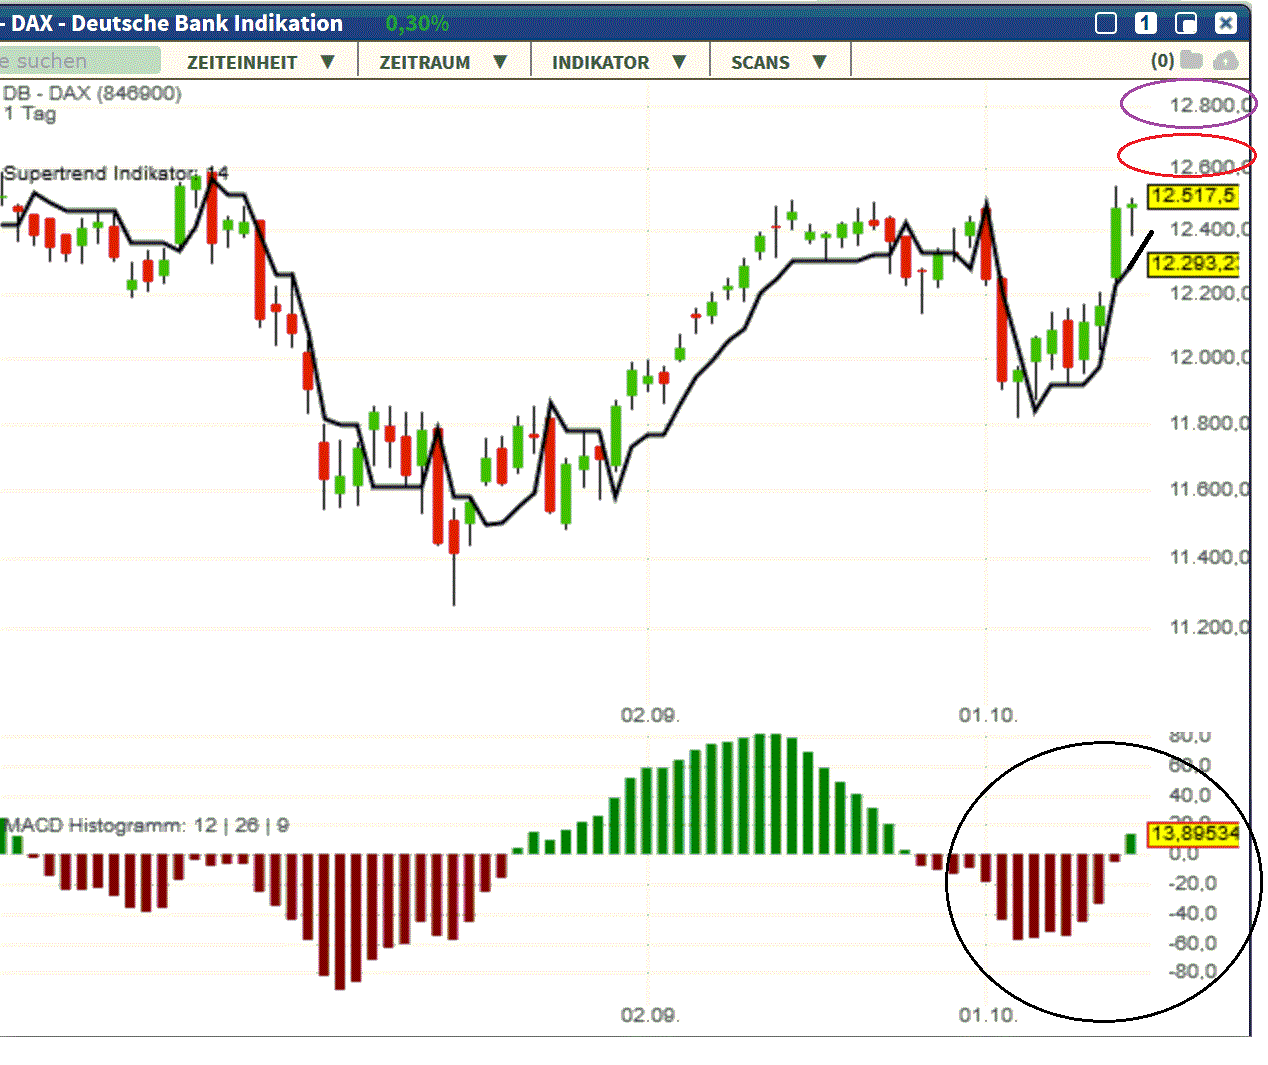
Task: Click the cloud upload icon
Action: point(1225,61)
